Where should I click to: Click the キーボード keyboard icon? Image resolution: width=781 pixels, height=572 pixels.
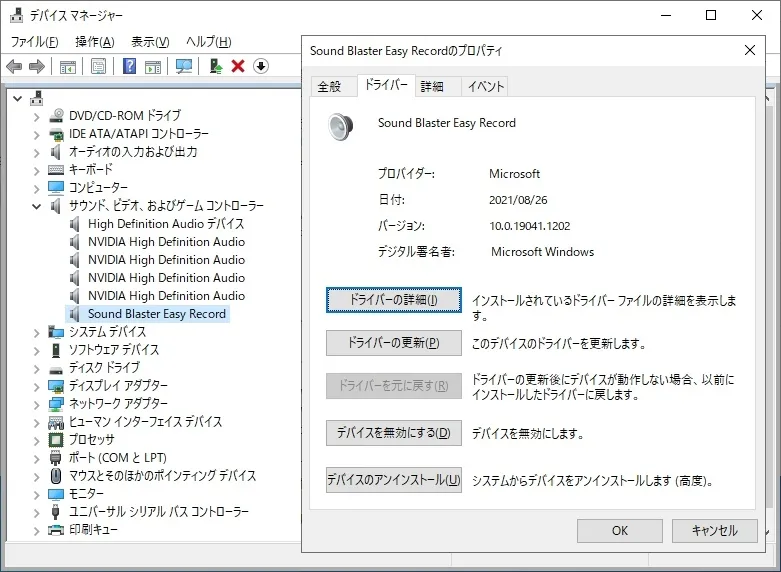pyautogui.click(x=56, y=170)
